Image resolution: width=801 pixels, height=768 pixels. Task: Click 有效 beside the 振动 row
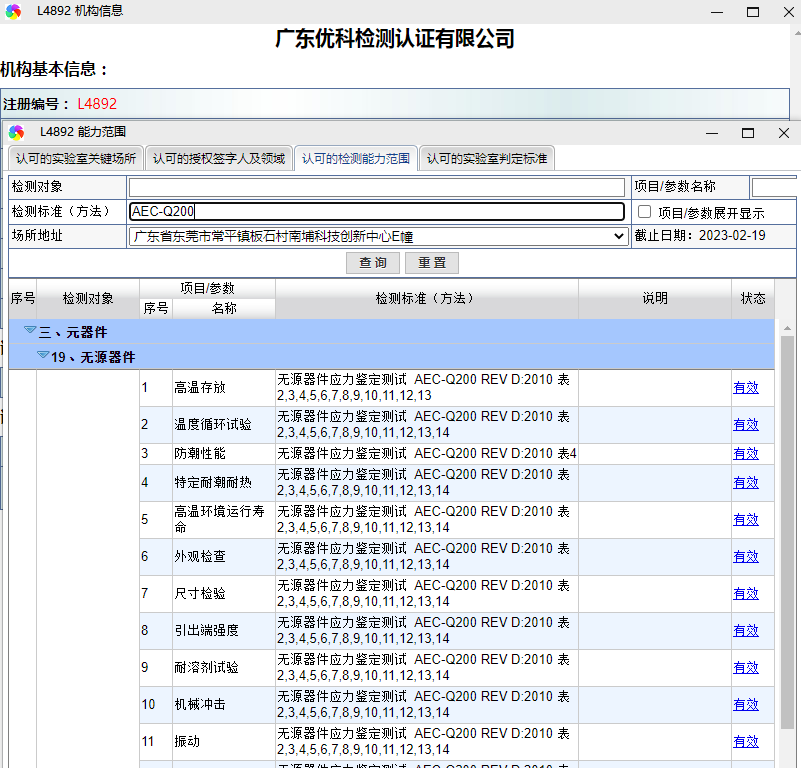(746, 741)
